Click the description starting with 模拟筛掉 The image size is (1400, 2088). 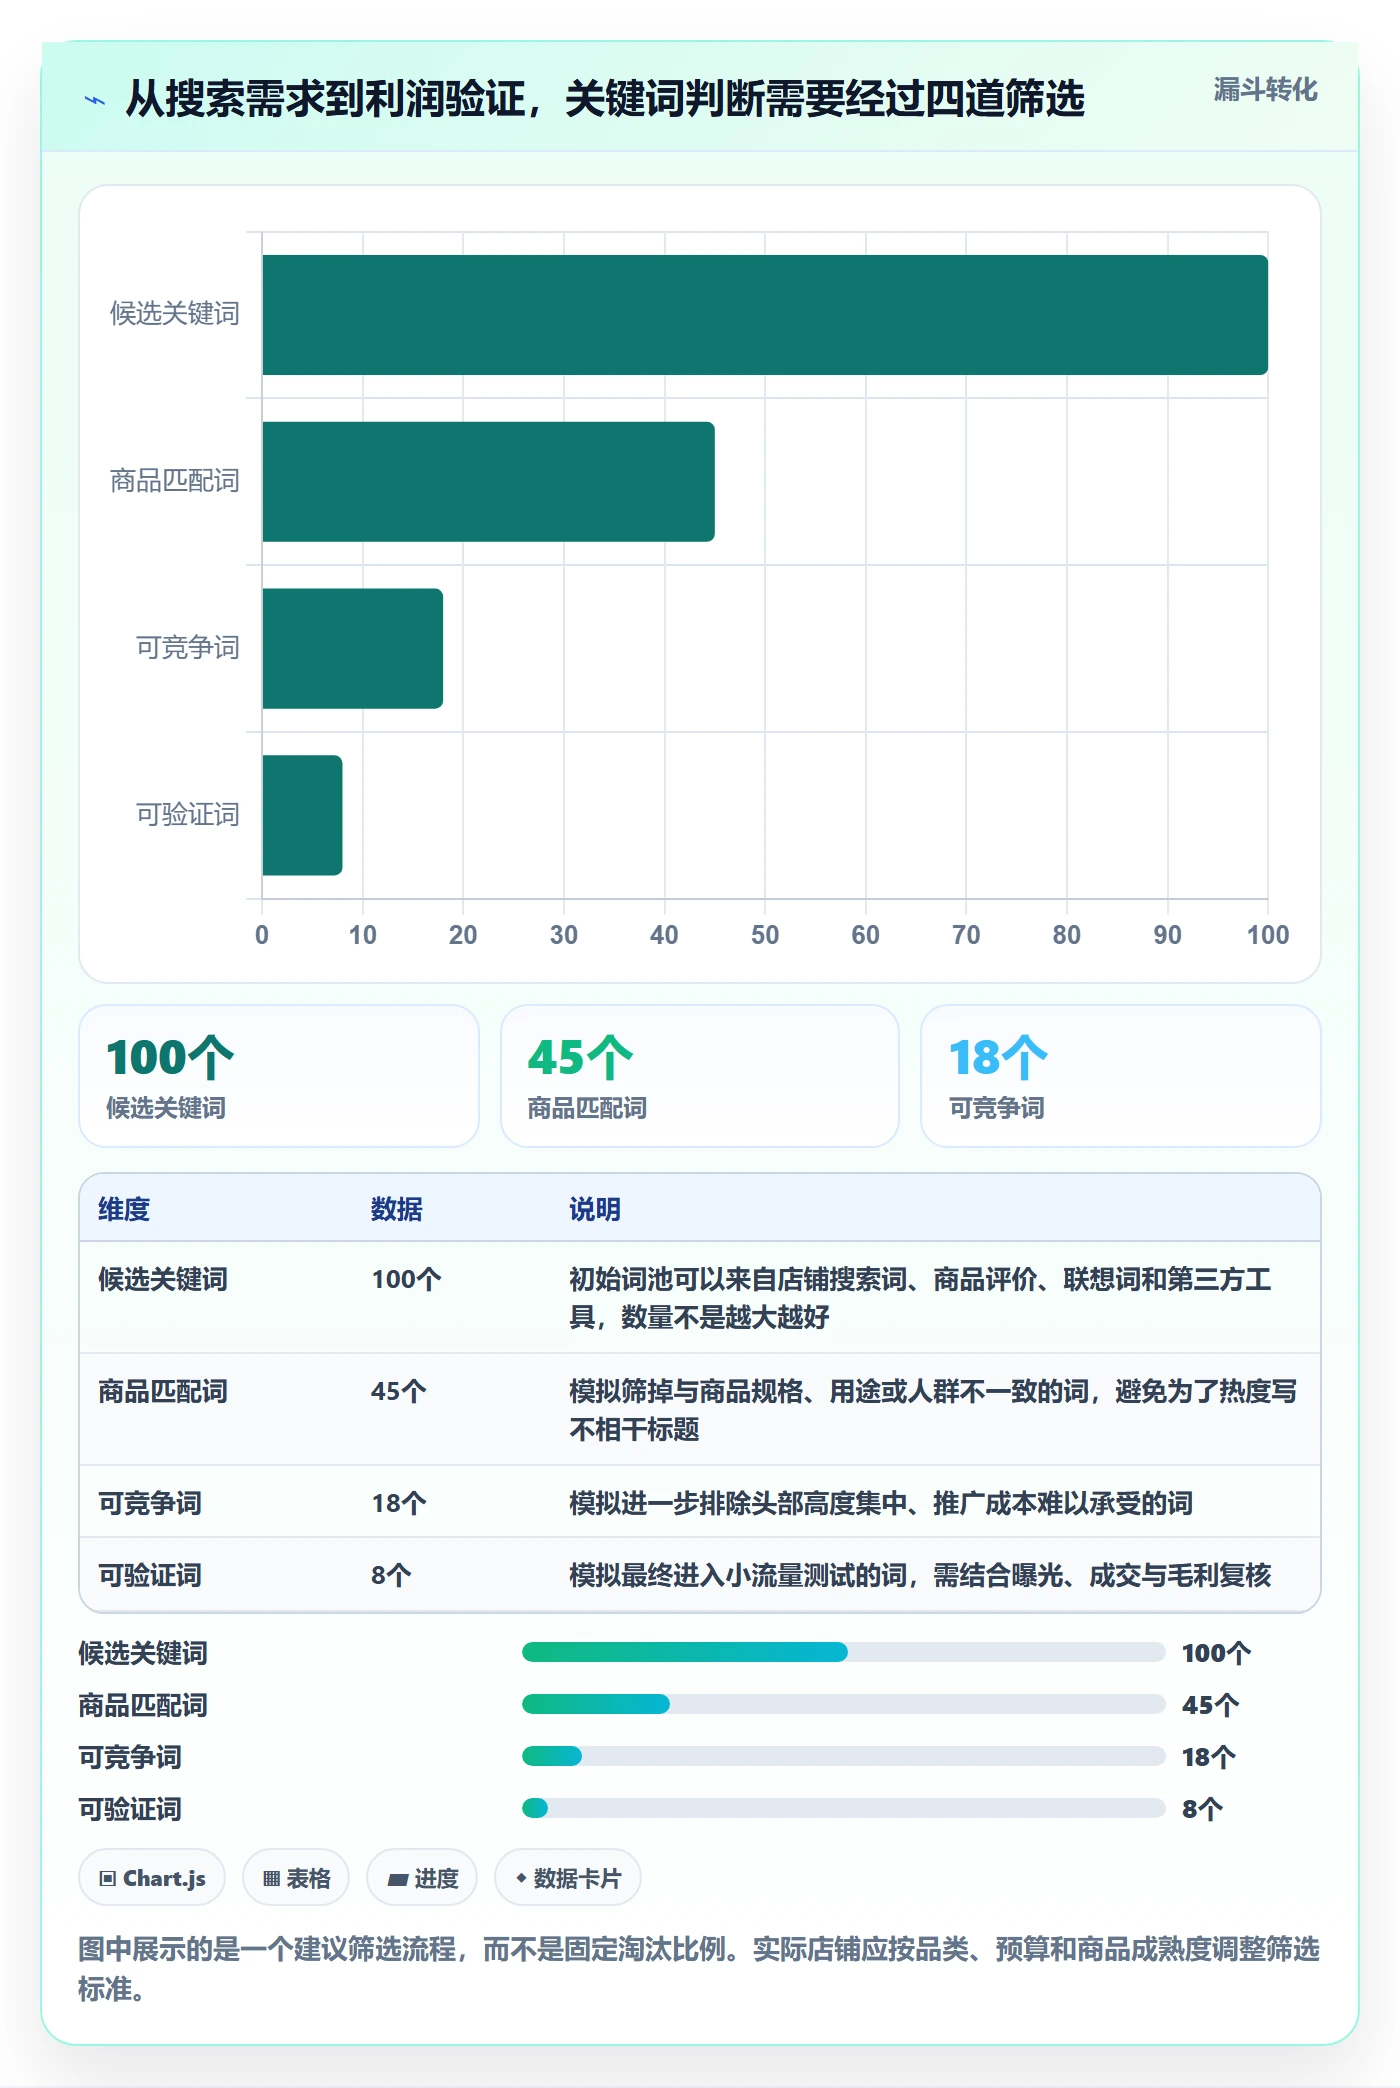pyautogui.click(x=933, y=1410)
